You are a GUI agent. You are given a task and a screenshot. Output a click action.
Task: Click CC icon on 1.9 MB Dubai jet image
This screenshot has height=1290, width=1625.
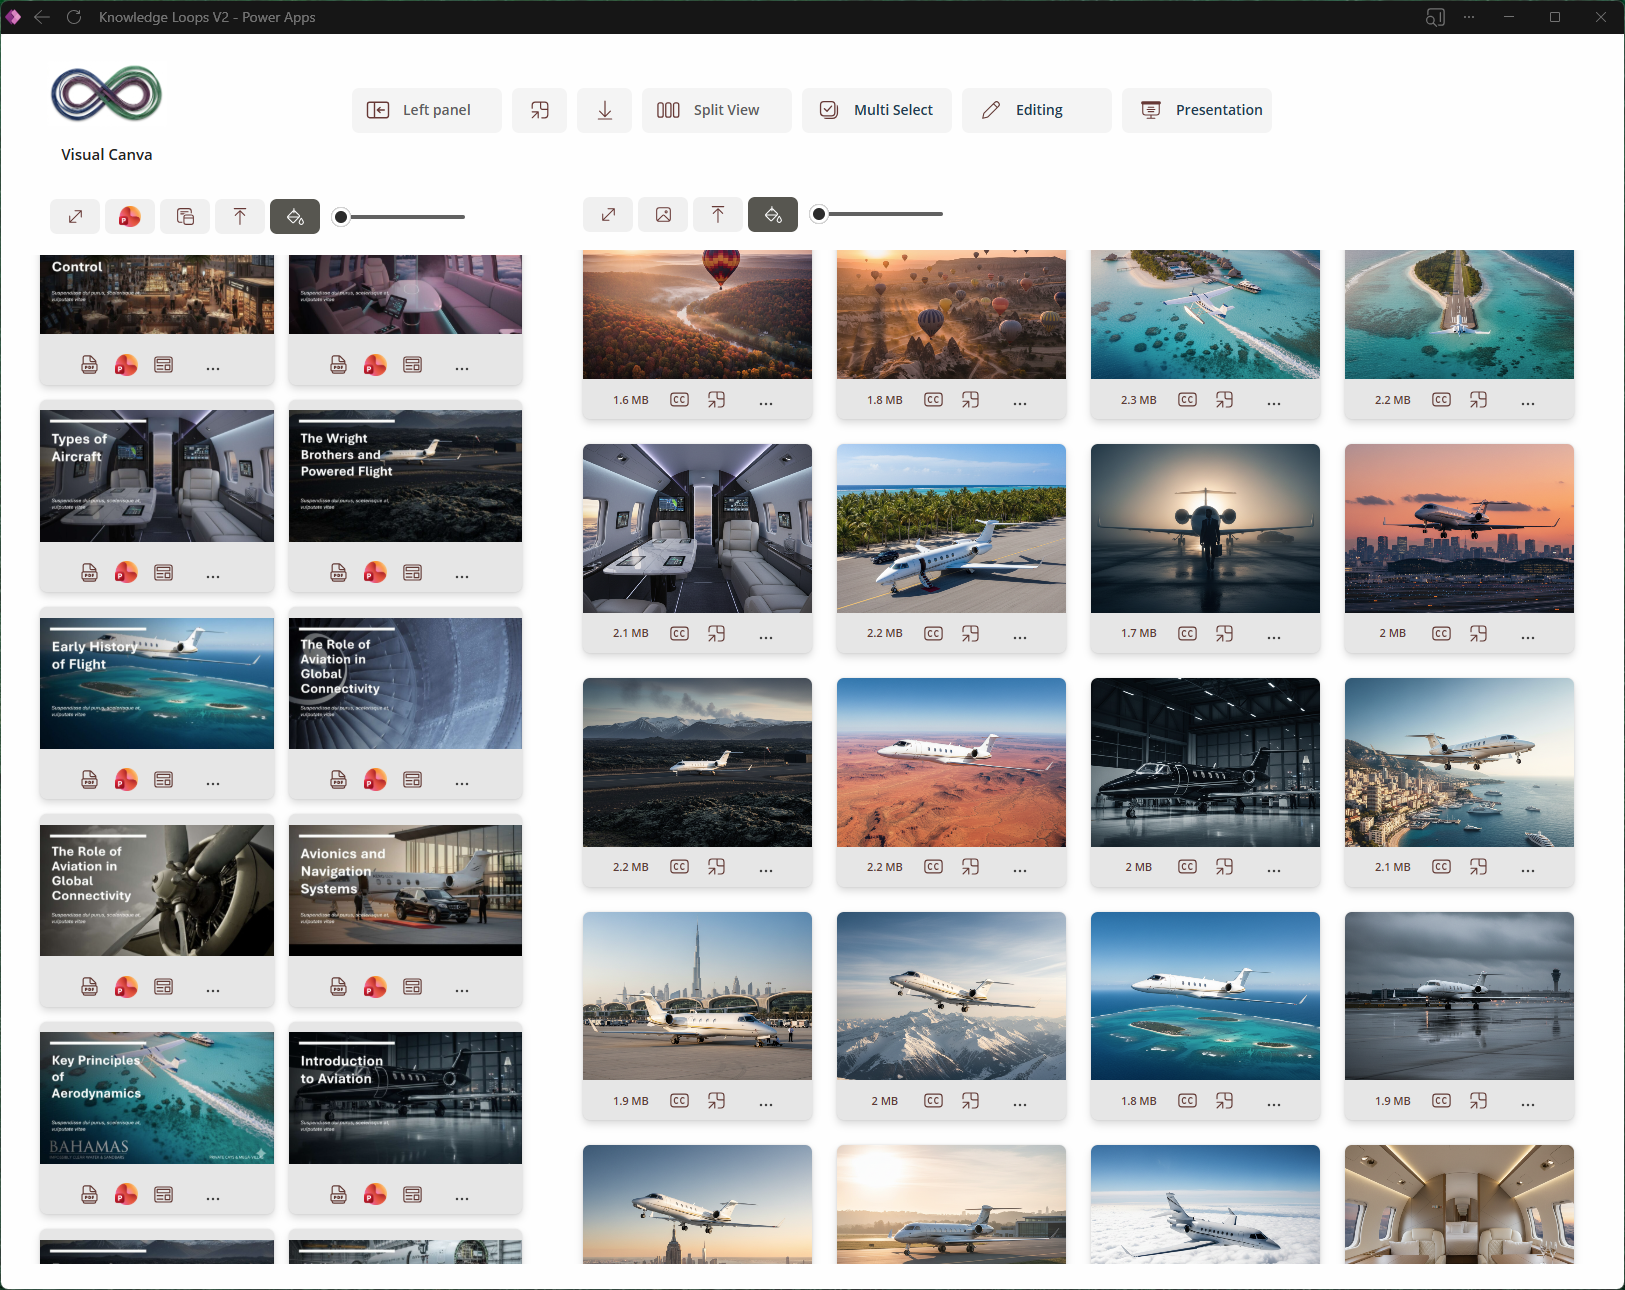[680, 1100]
